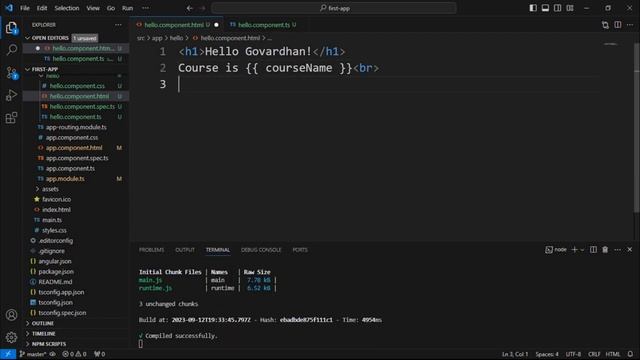Viewport: 640px width, 360px height.
Task: Open the Edit menu
Action: click(x=42, y=8)
